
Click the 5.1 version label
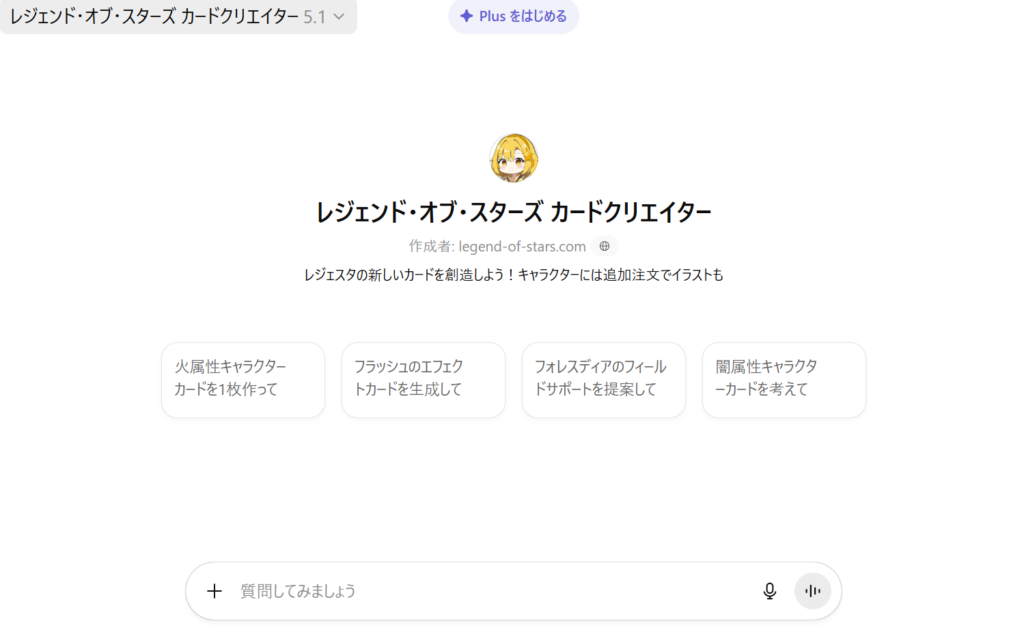[314, 17]
